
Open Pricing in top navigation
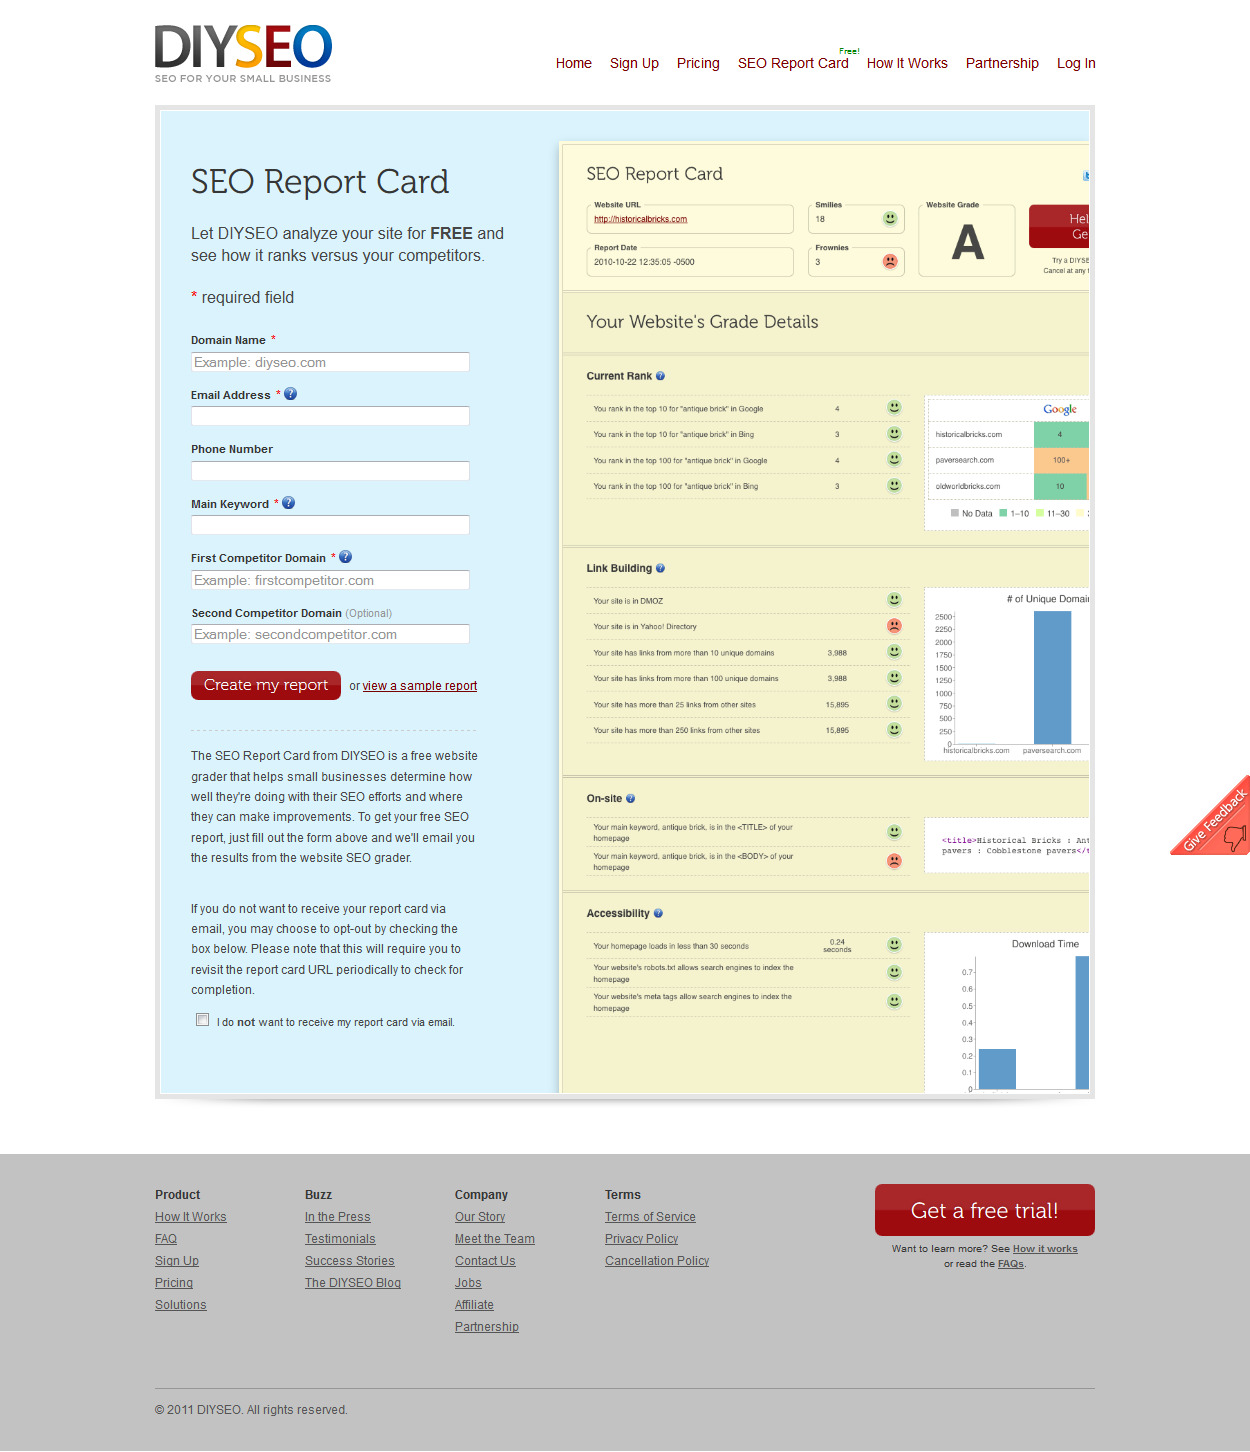point(698,63)
